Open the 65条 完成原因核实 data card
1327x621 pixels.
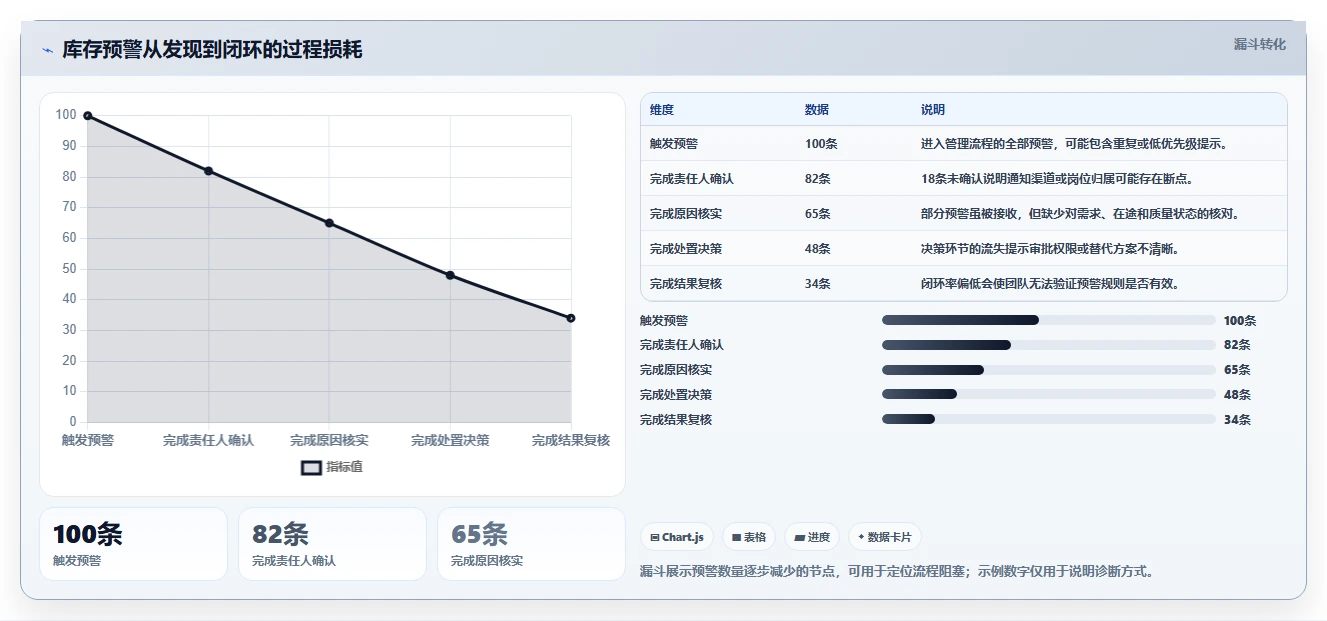[x=531, y=544]
